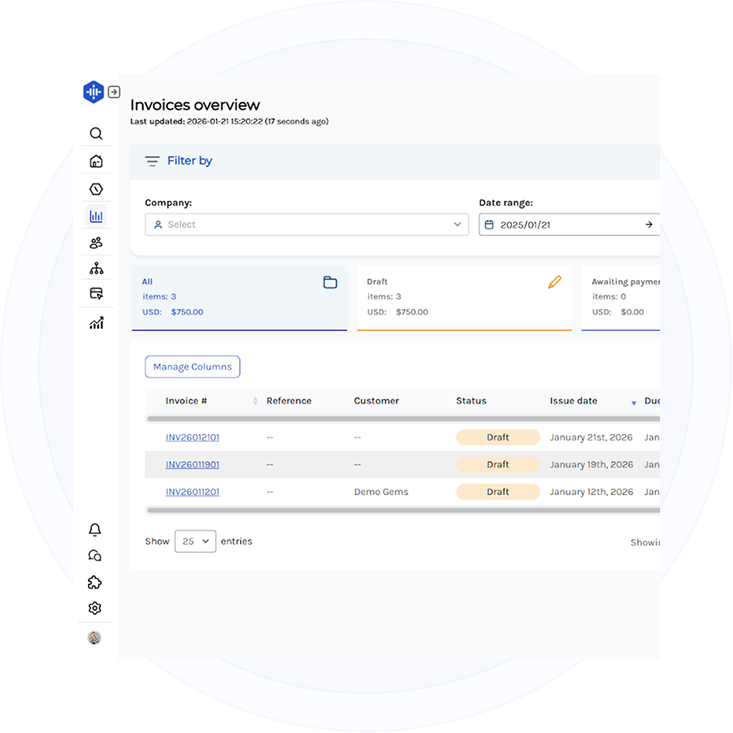Open settings gear in sidebar
The image size is (733, 733).
click(95, 608)
